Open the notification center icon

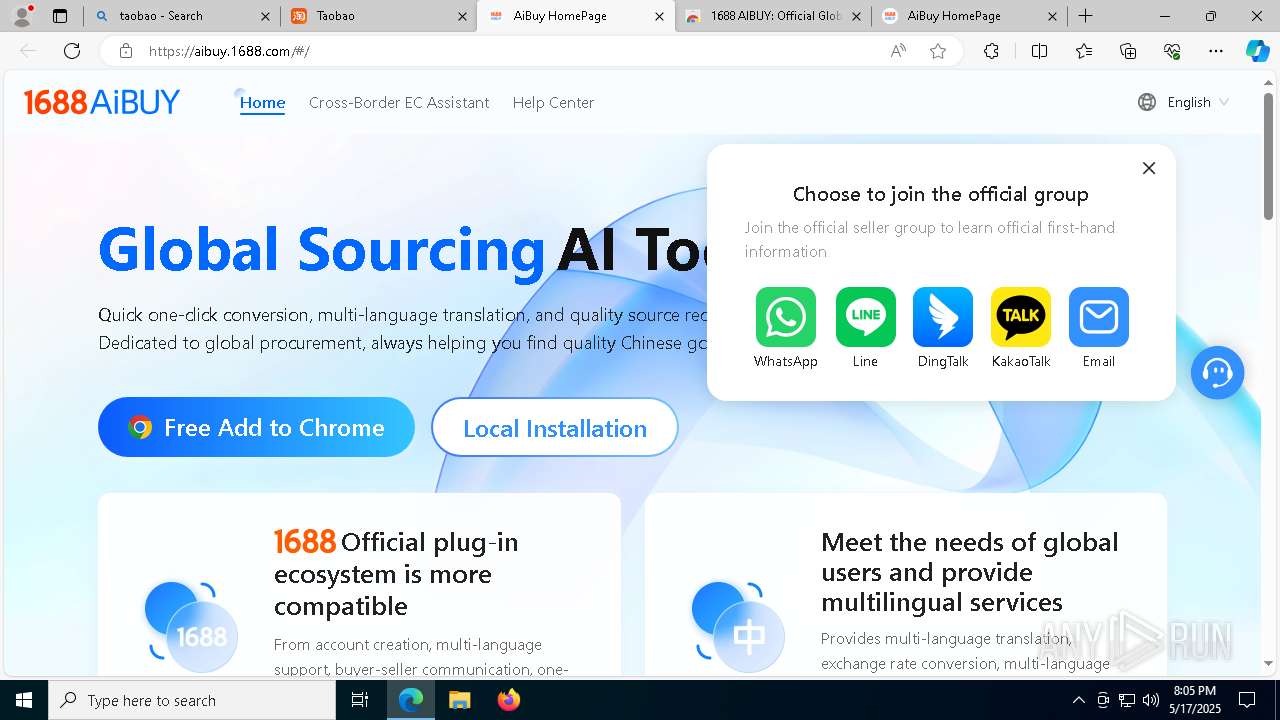tap(1247, 700)
